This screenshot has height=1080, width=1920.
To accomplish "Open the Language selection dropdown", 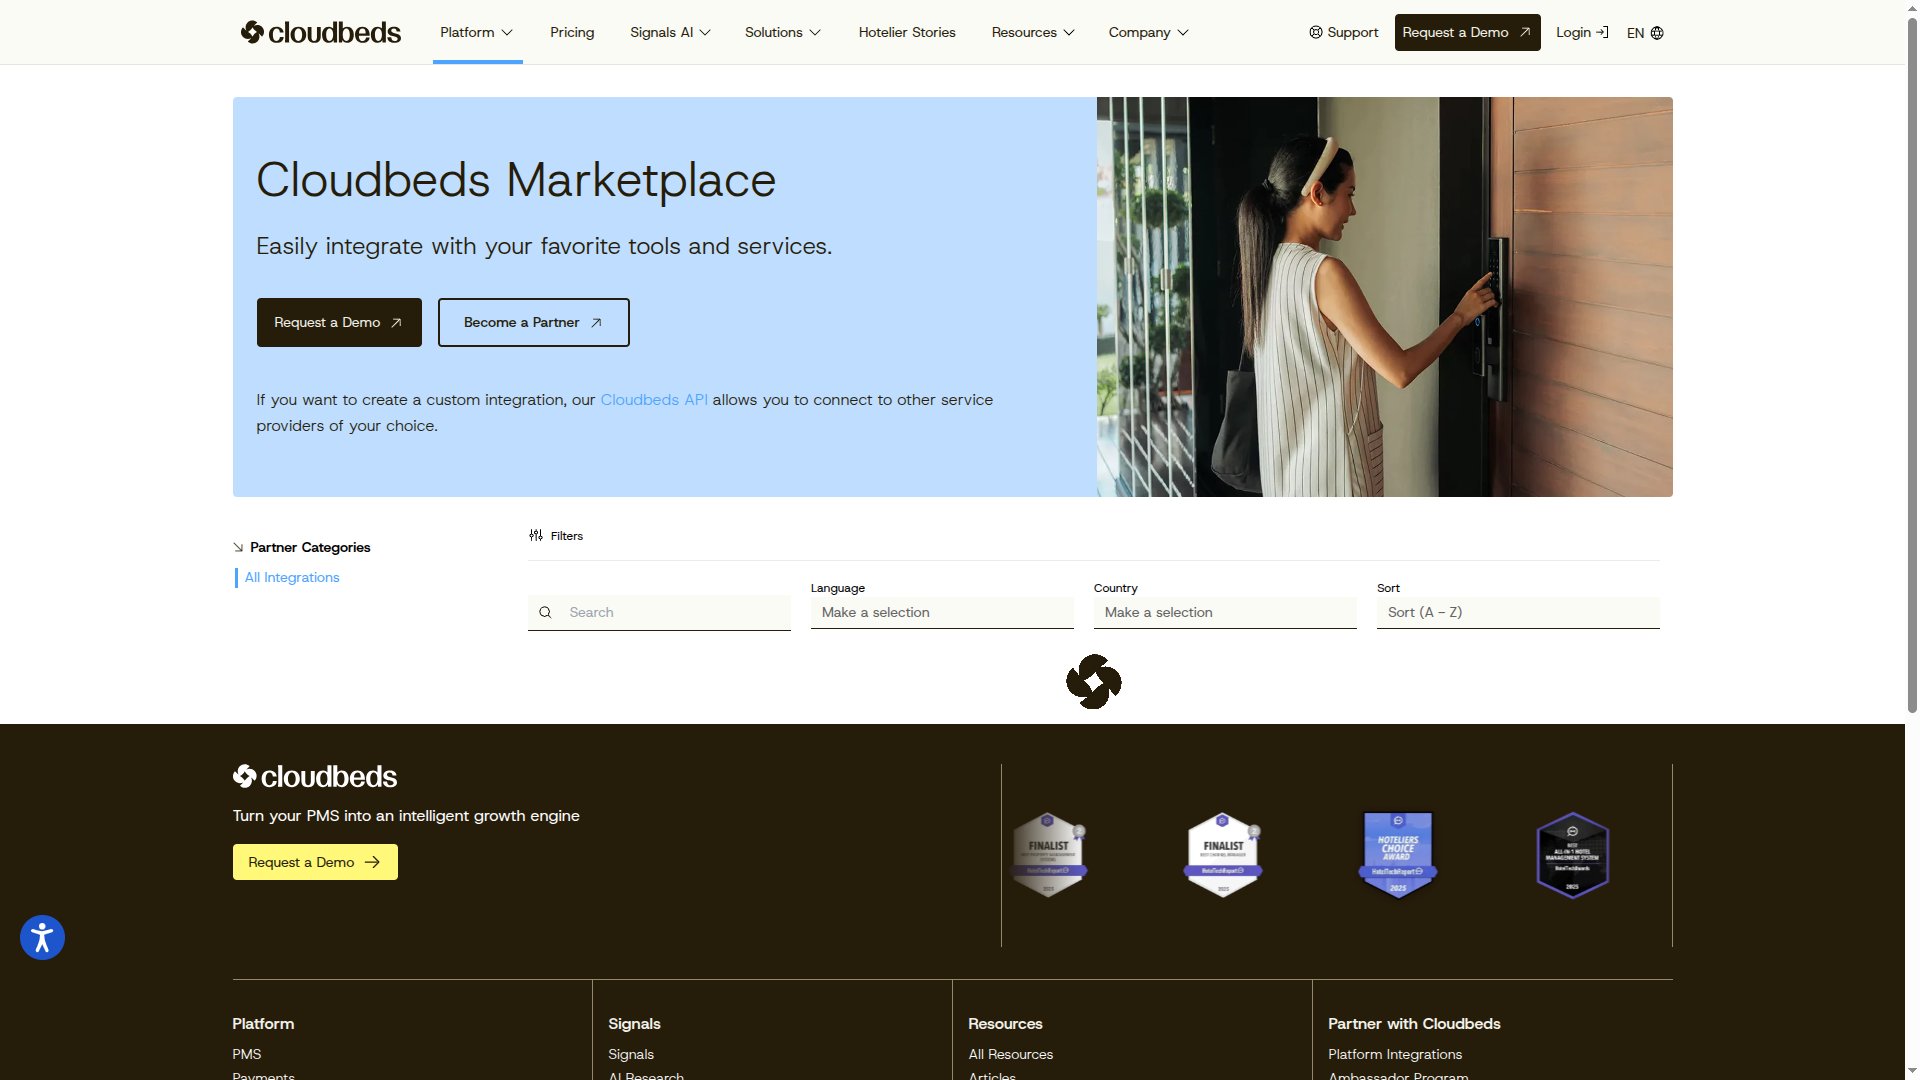I will pyautogui.click(x=941, y=612).
